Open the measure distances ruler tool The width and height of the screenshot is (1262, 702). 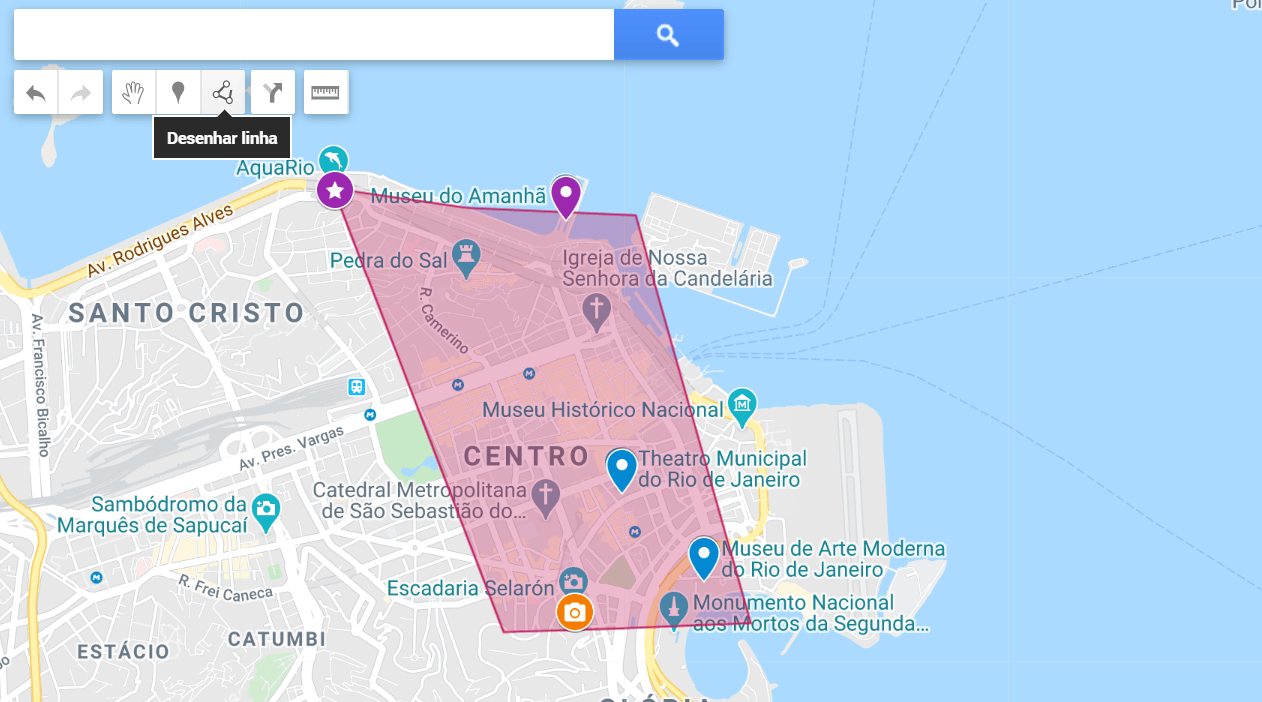(326, 92)
